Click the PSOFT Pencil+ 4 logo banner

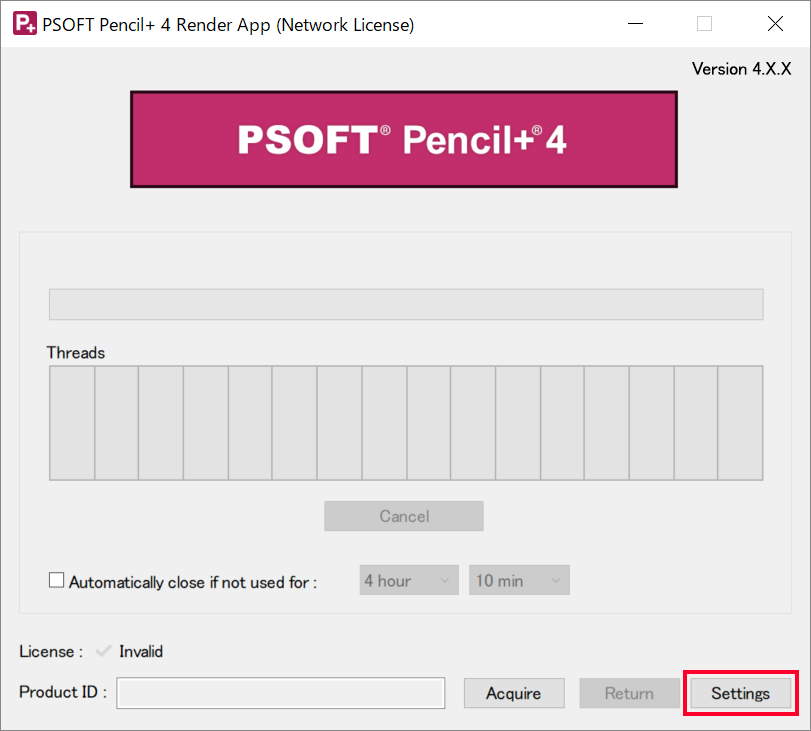pyautogui.click(x=404, y=139)
